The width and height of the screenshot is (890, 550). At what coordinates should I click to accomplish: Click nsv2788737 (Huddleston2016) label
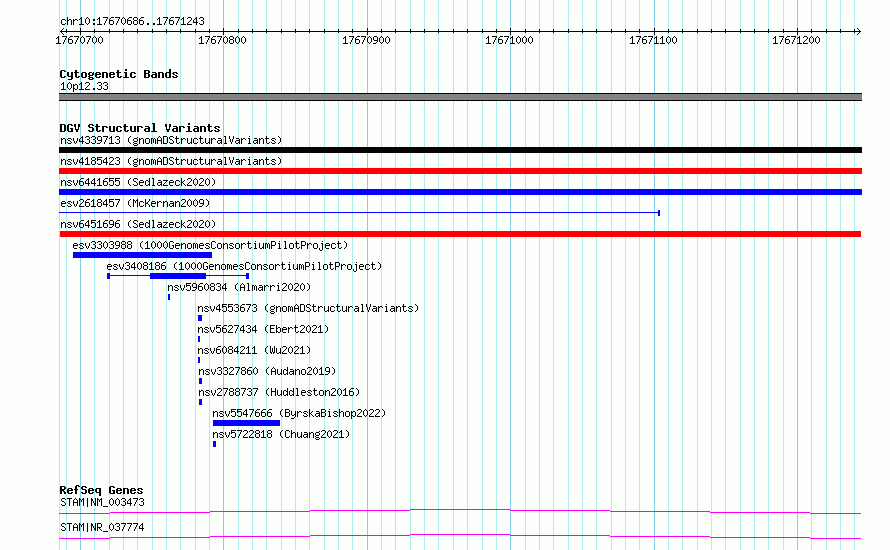click(x=279, y=392)
